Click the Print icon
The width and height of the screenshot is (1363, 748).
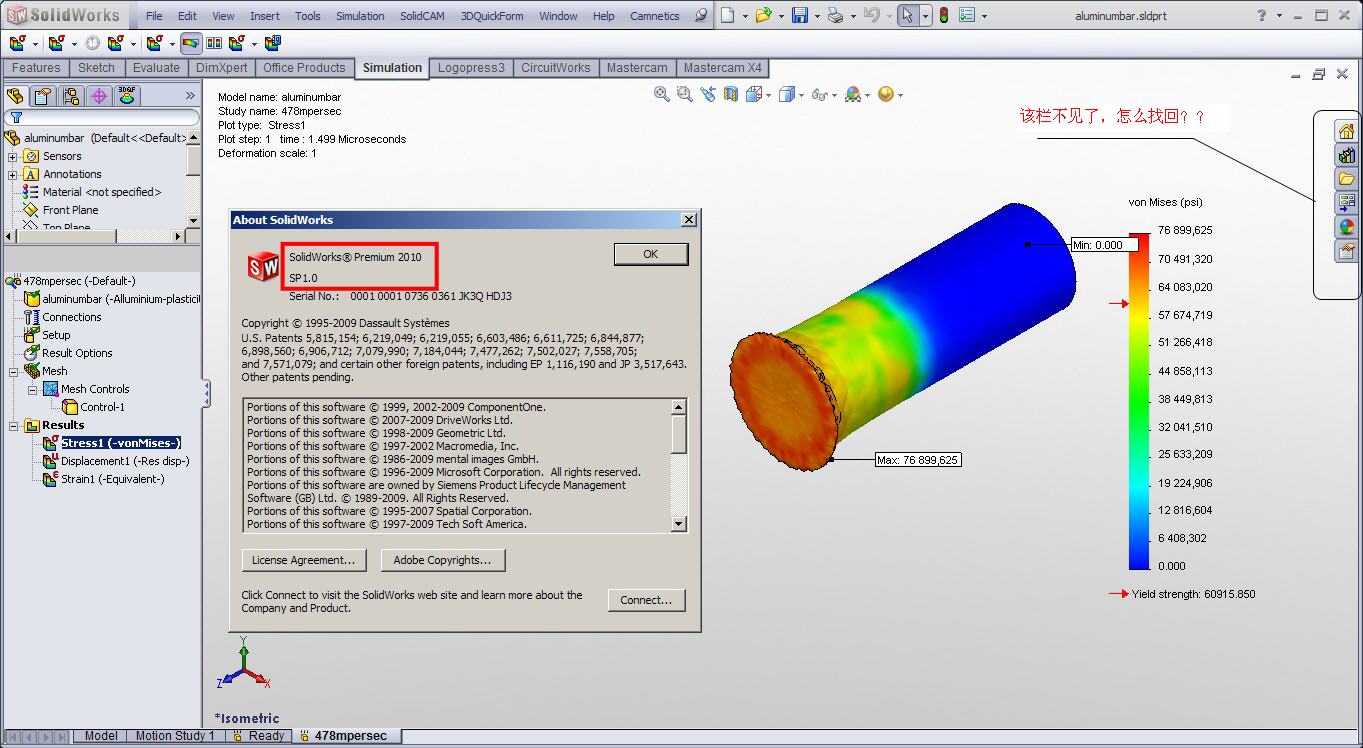pyautogui.click(x=835, y=15)
